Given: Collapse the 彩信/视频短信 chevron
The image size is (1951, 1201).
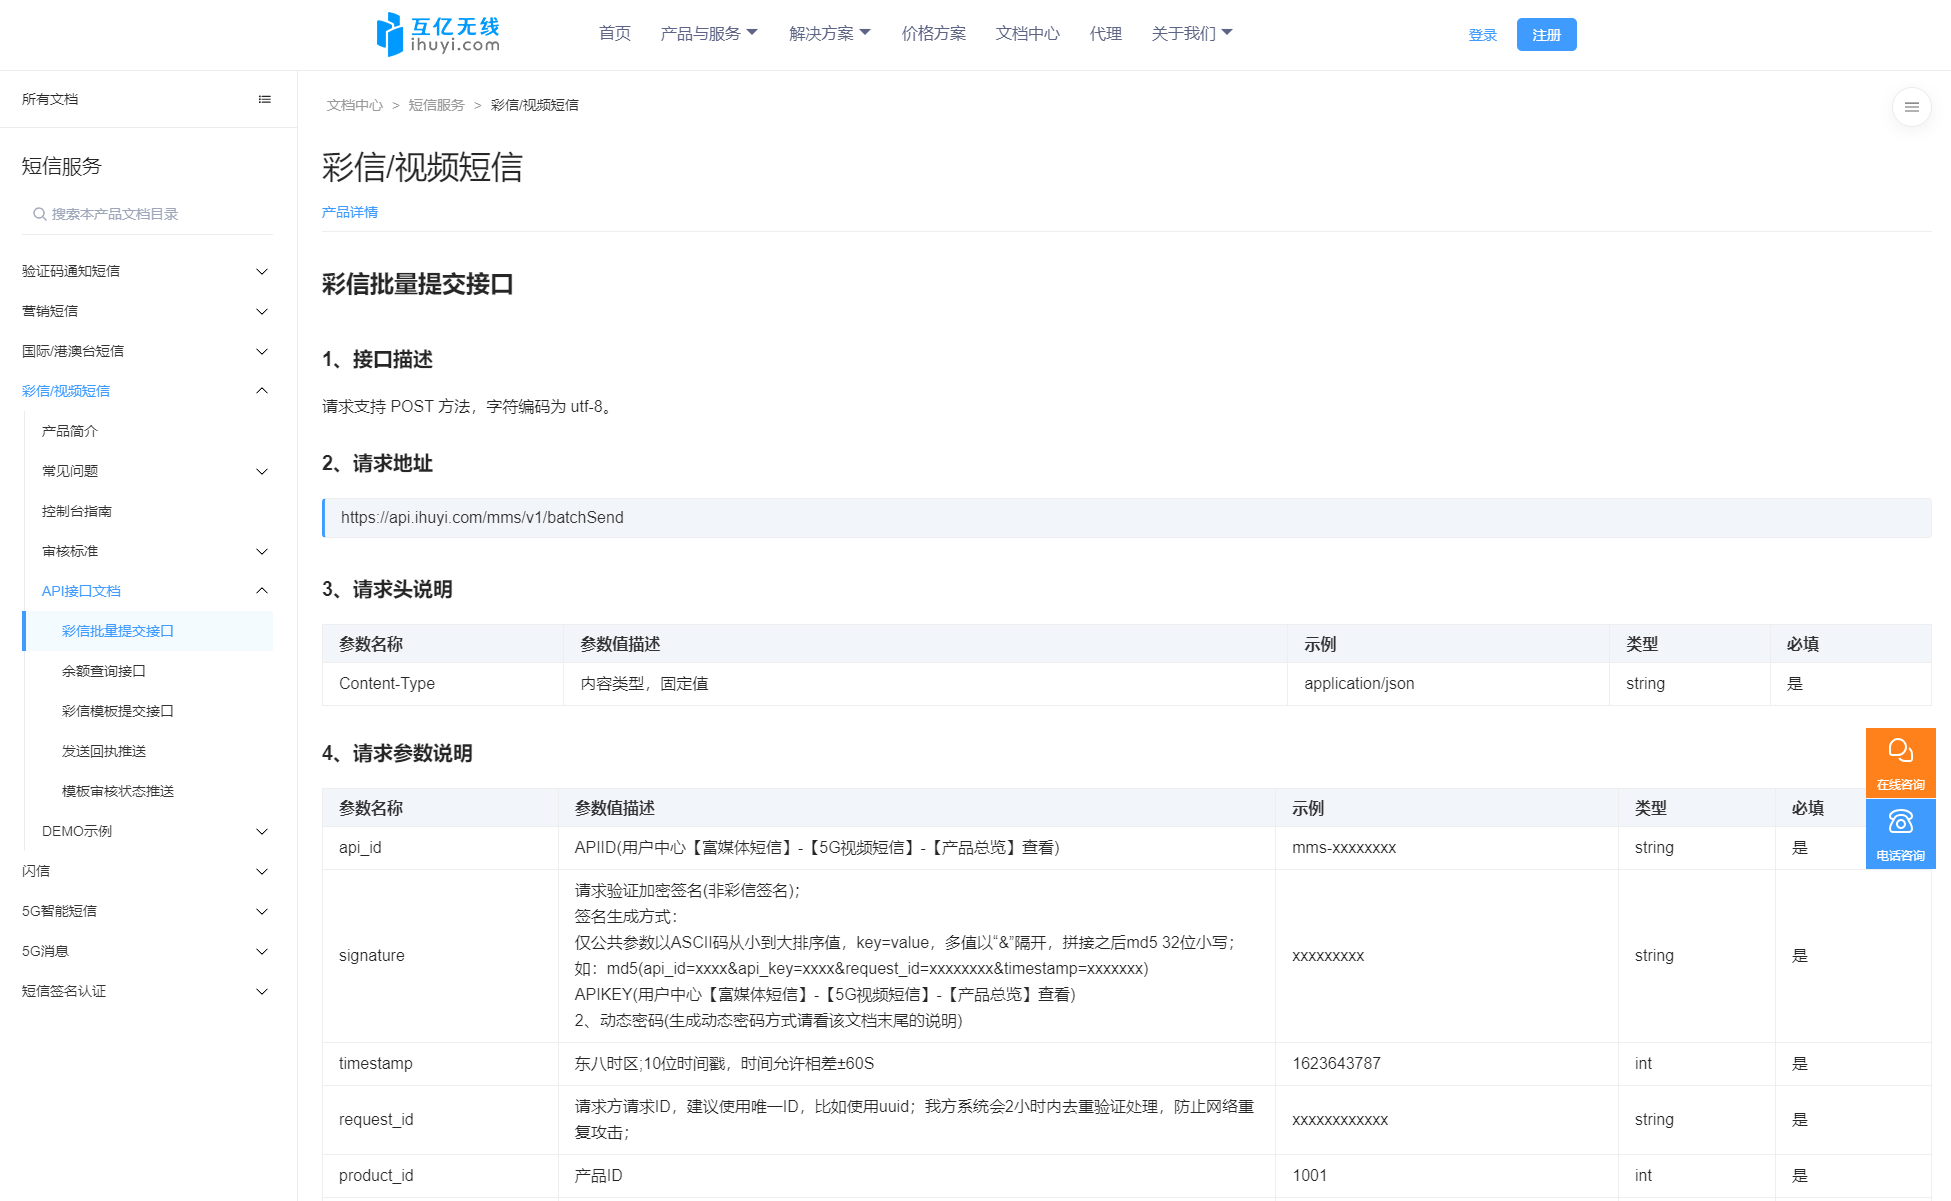Looking at the screenshot, I should click(x=262, y=391).
